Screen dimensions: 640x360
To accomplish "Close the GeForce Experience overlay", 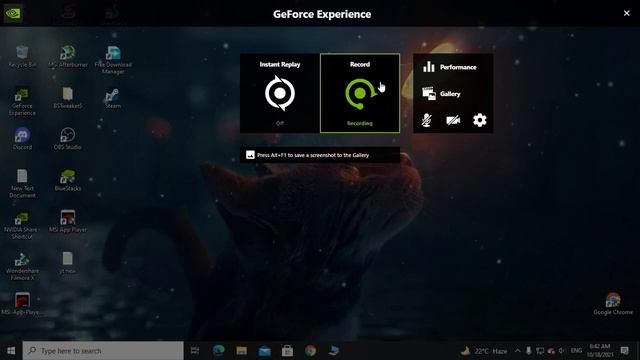I will [x=627, y=13].
